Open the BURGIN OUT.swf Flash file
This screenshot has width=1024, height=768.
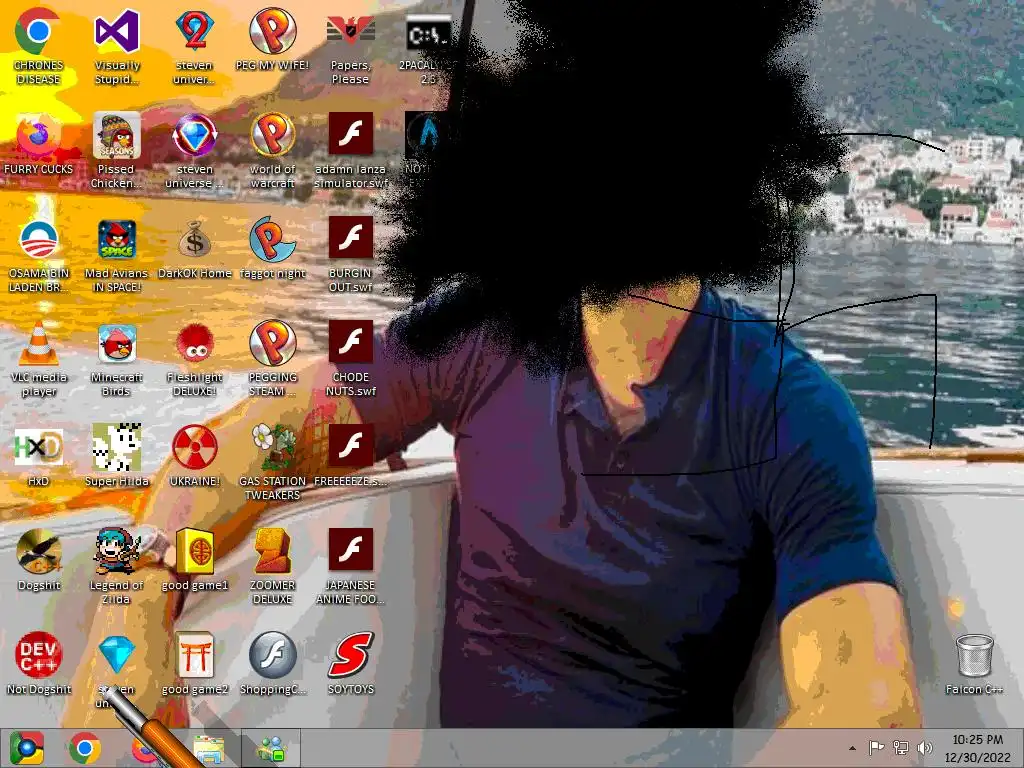click(351, 238)
